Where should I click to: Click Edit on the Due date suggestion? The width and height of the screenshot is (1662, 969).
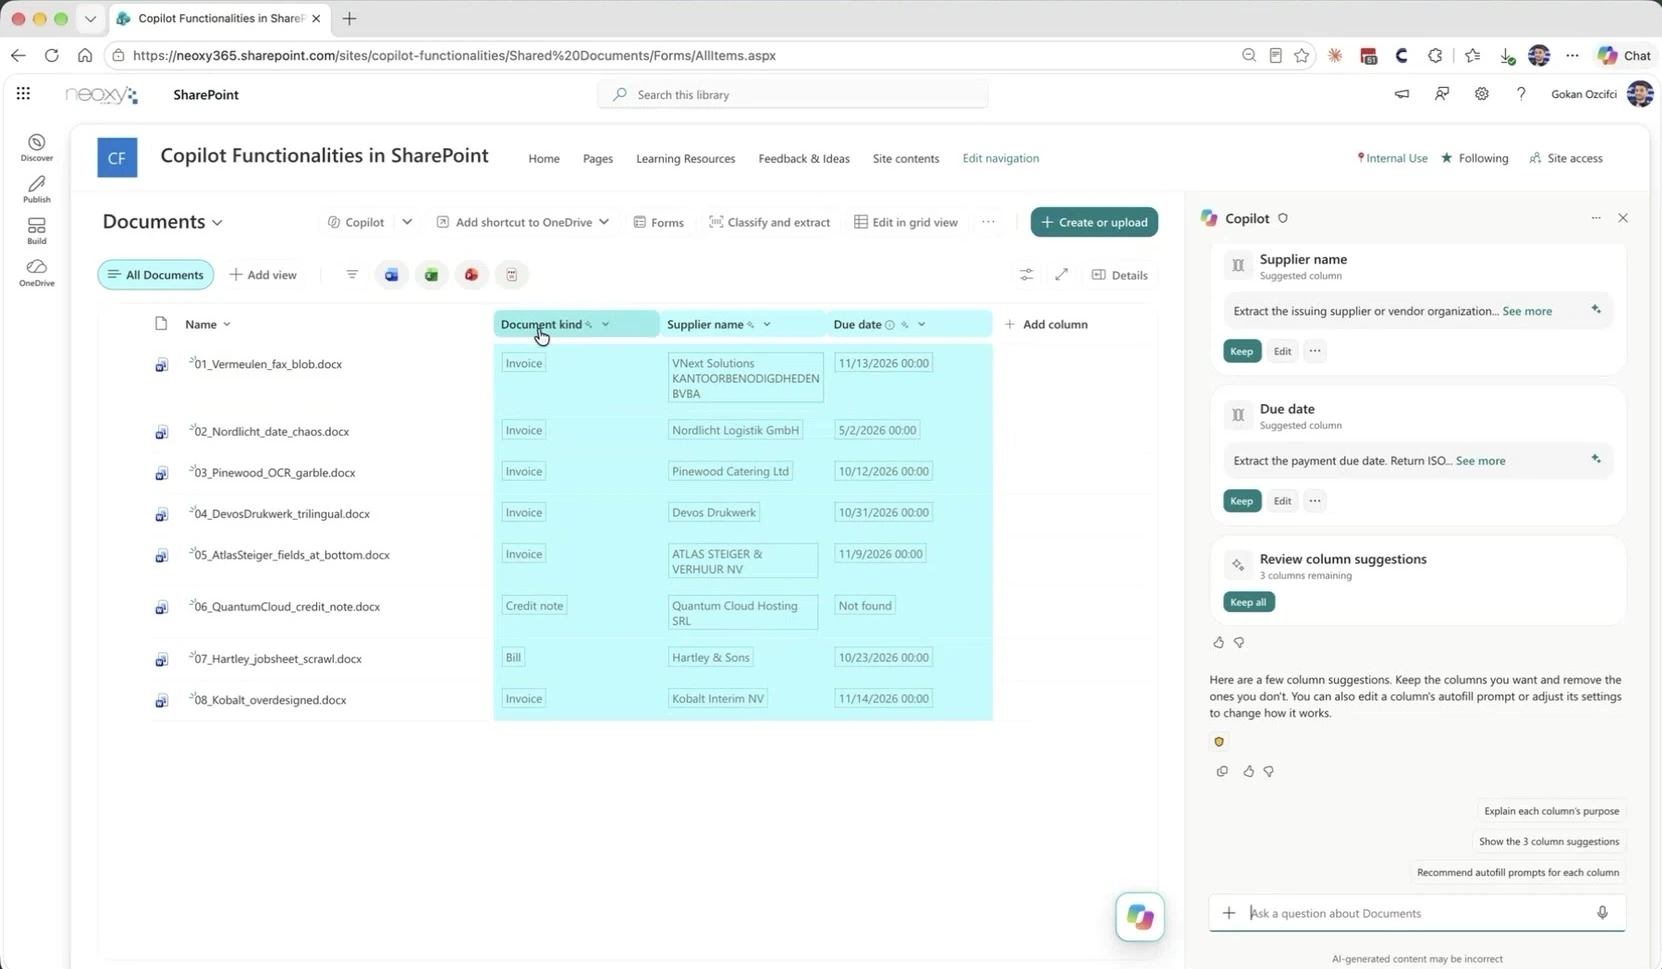(1282, 501)
